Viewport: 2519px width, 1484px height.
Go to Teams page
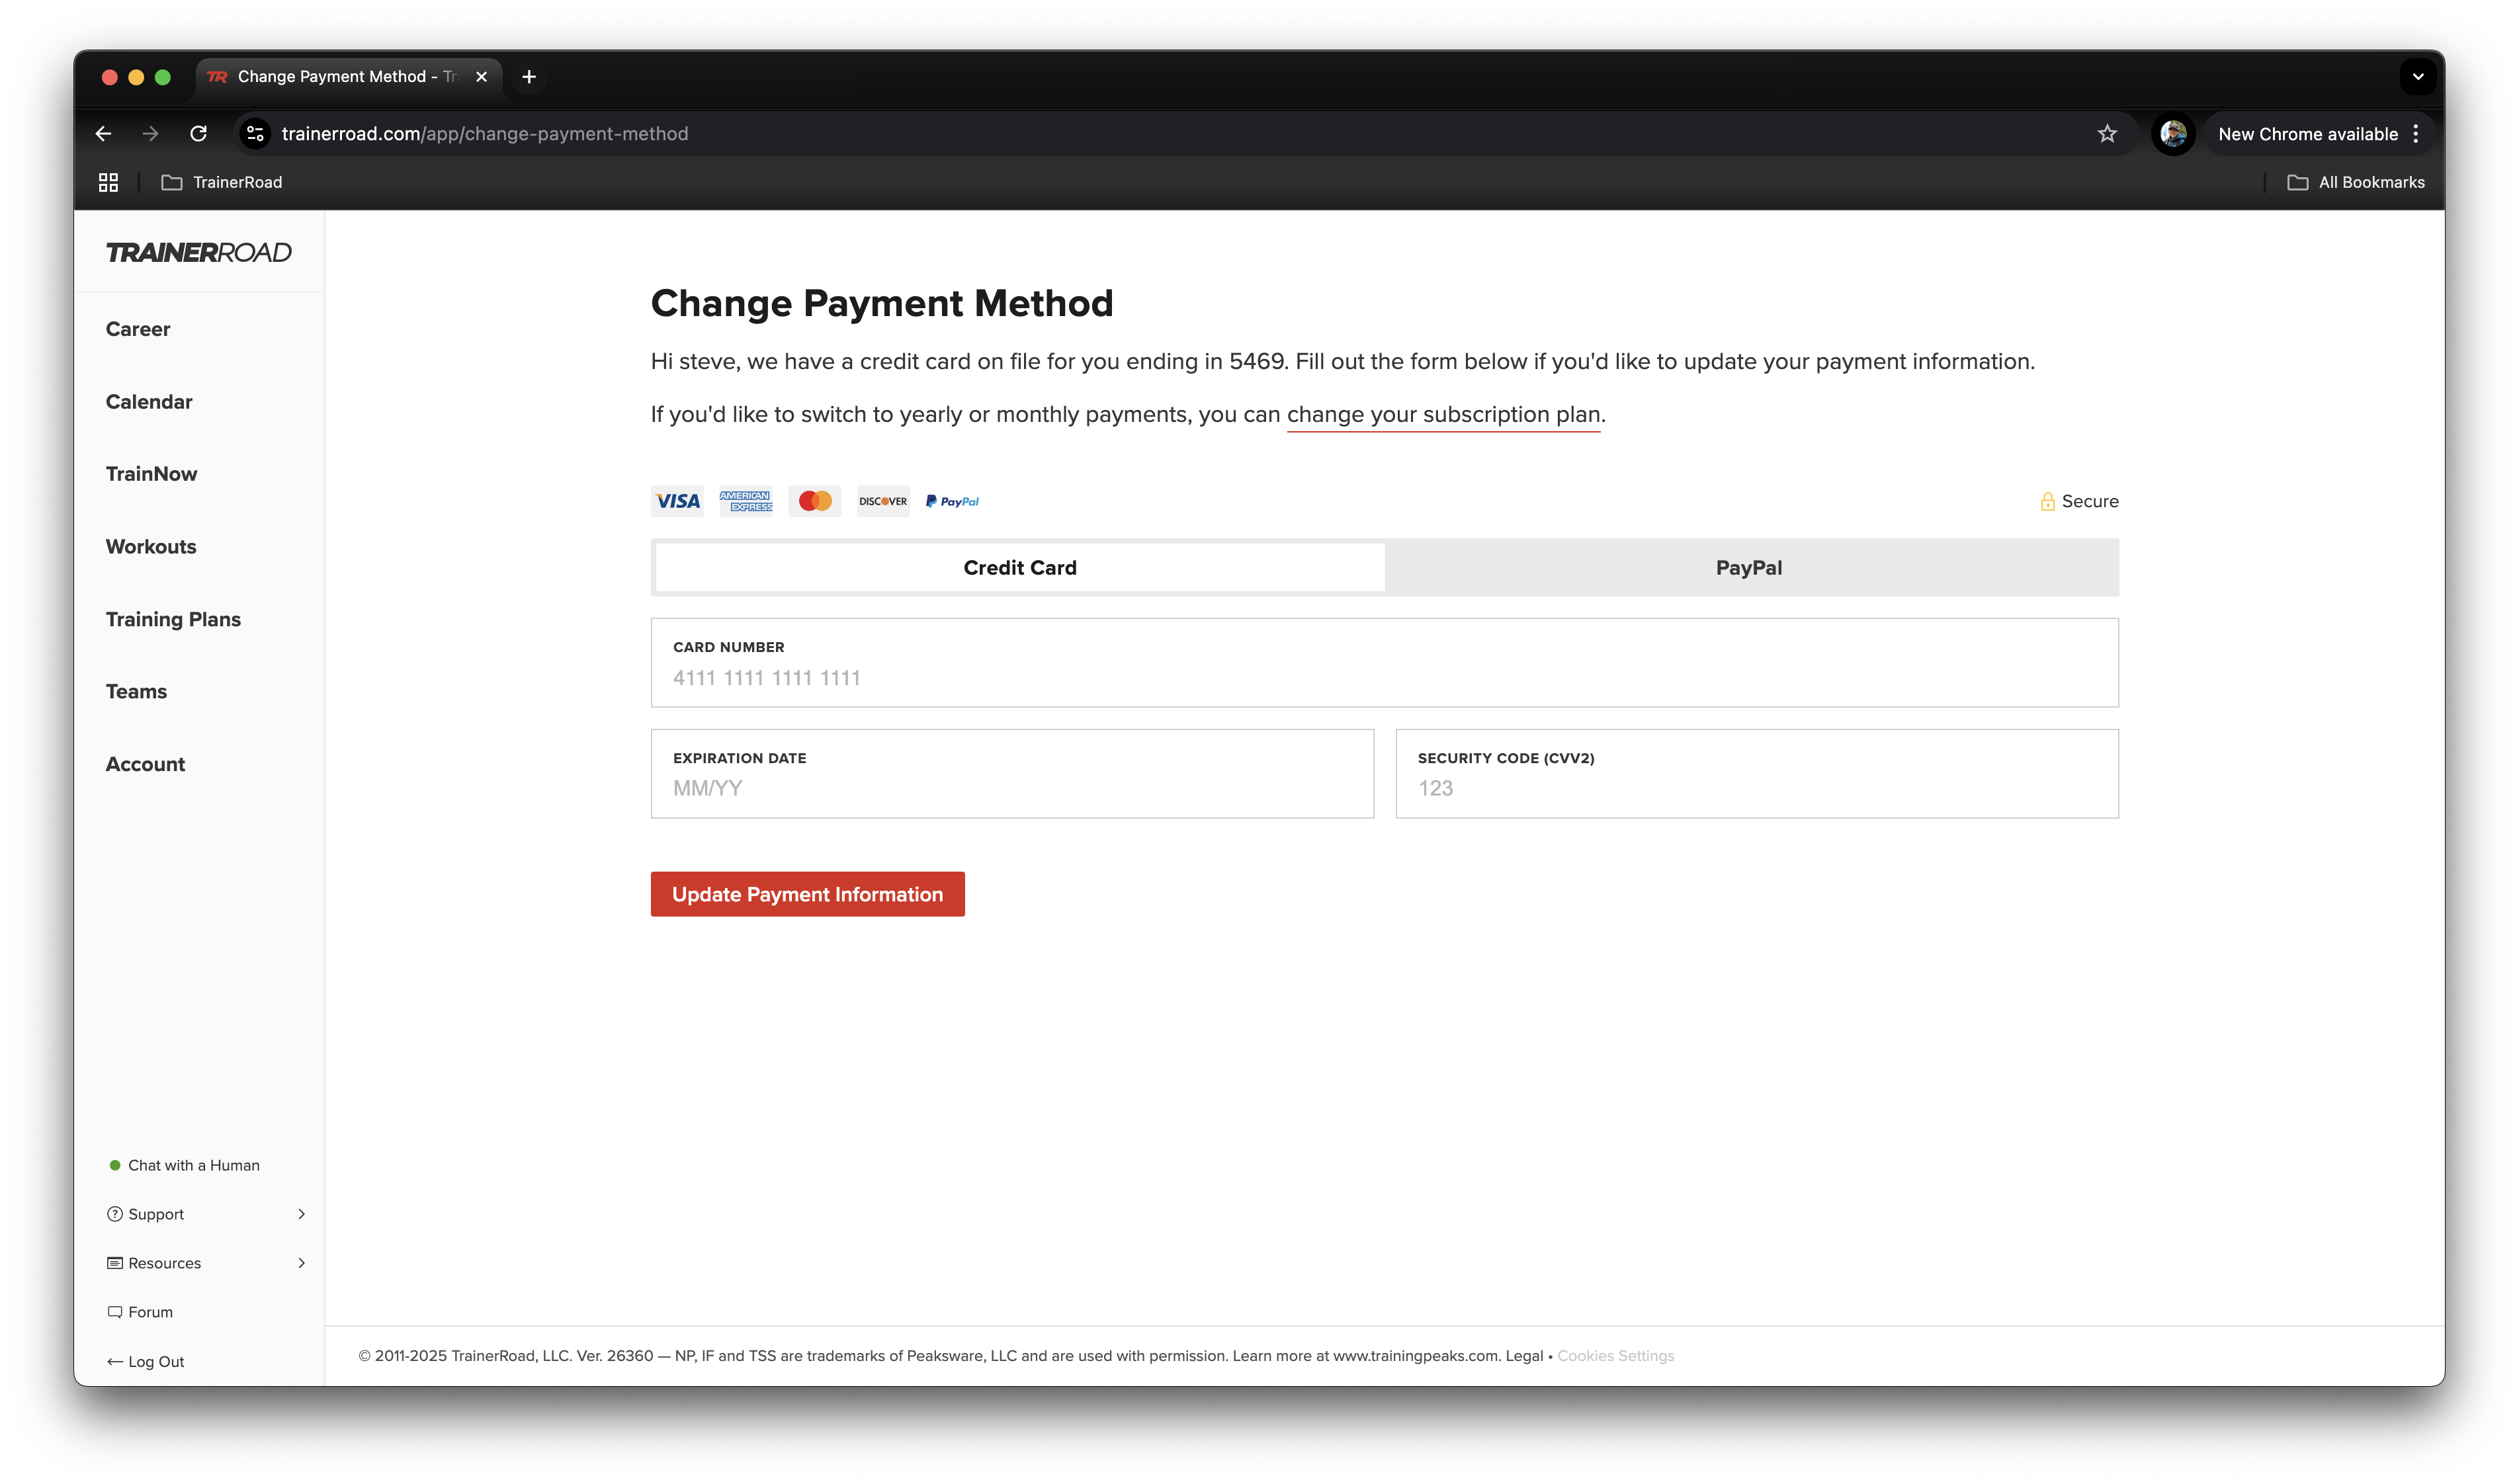coord(136,692)
